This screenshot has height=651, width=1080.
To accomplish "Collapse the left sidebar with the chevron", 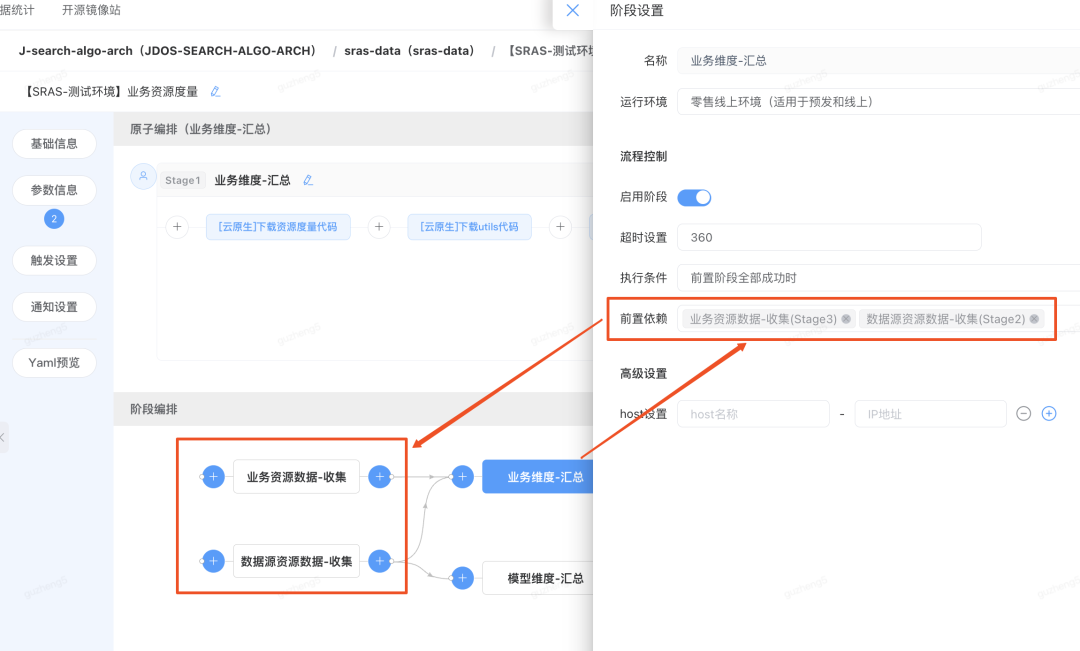I will (x=3, y=437).
